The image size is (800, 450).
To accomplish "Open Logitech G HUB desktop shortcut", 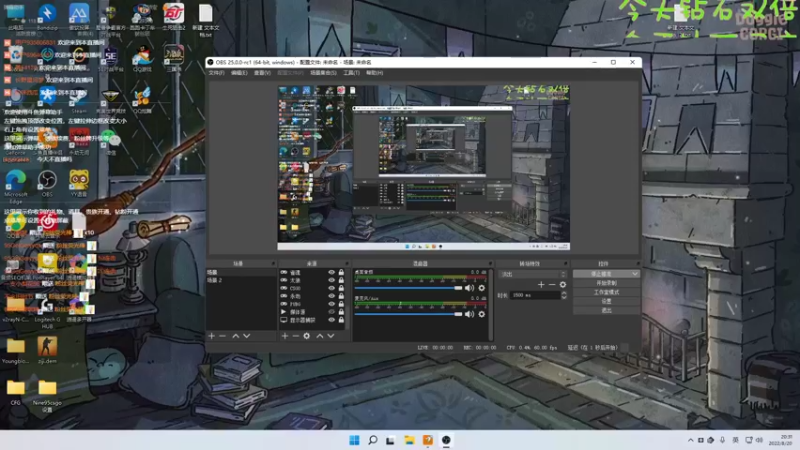I will tap(47, 313).
